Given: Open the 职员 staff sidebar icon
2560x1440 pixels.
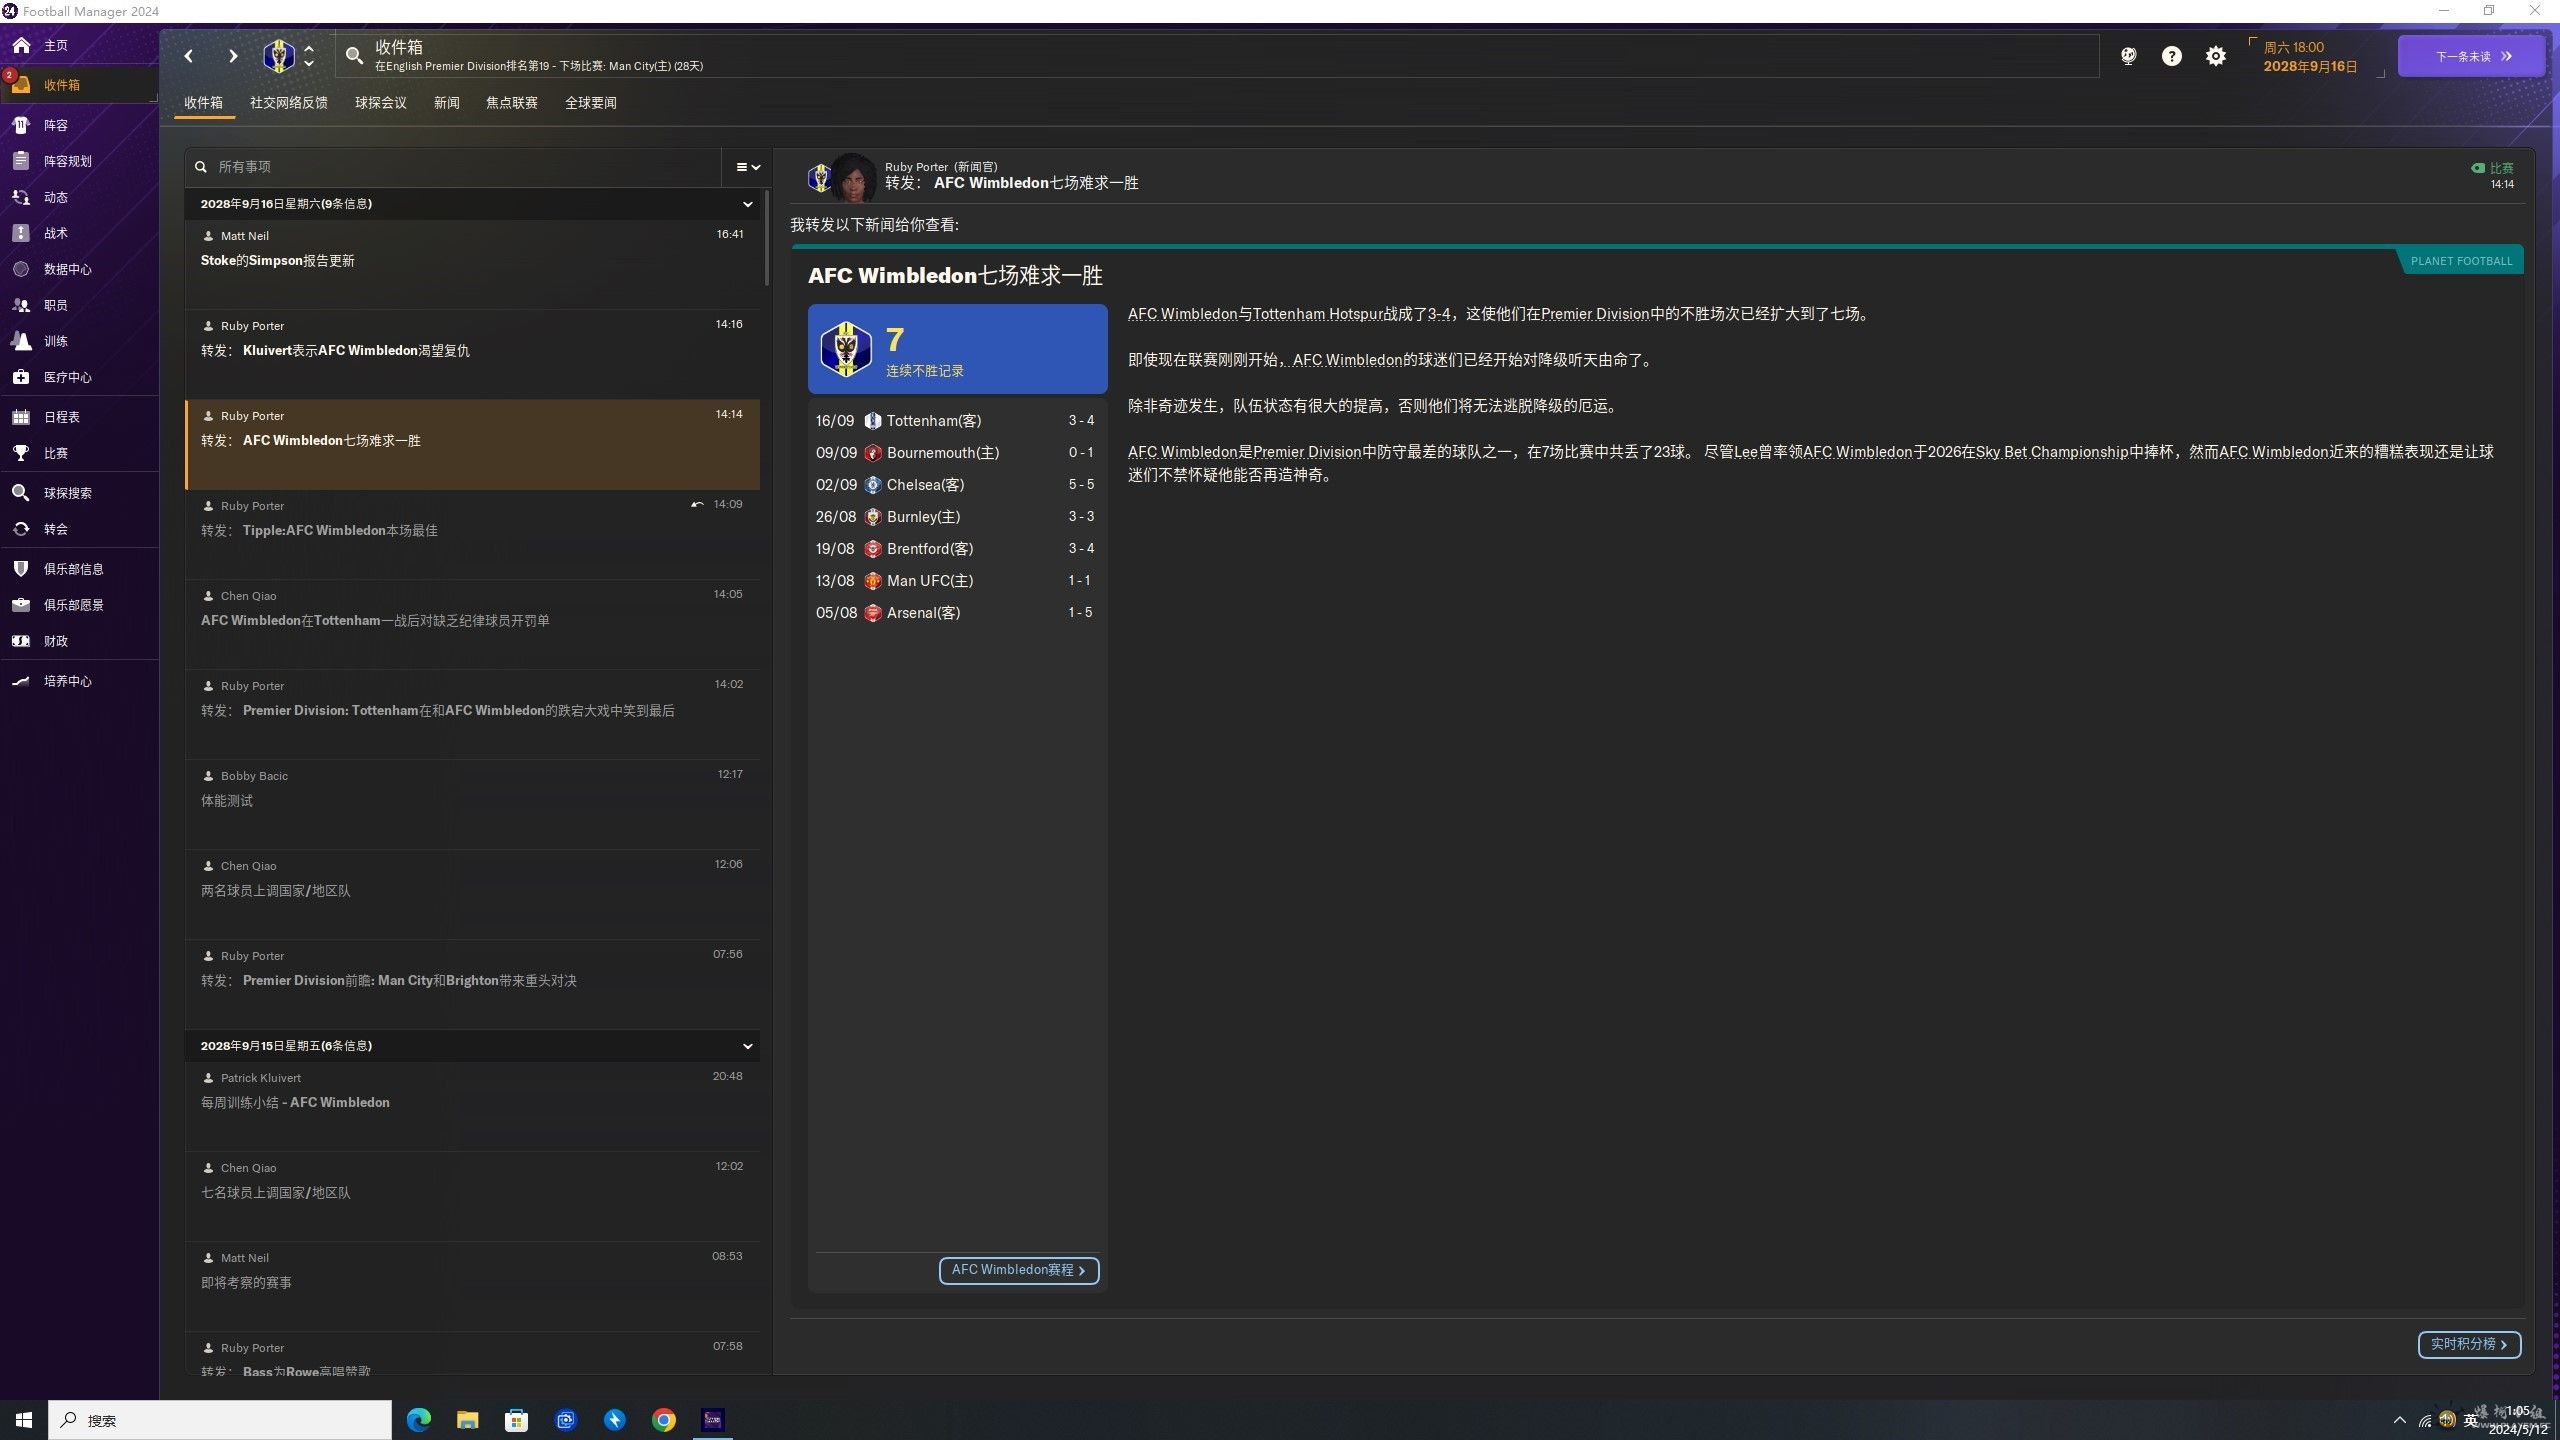Looking at the screenshot, I should pyautogui.click(x=21, y=305).
